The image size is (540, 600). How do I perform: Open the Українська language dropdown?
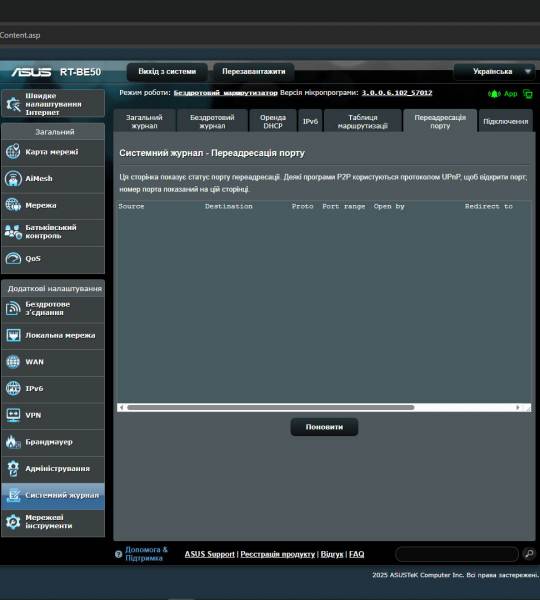(x=494, y=72)
